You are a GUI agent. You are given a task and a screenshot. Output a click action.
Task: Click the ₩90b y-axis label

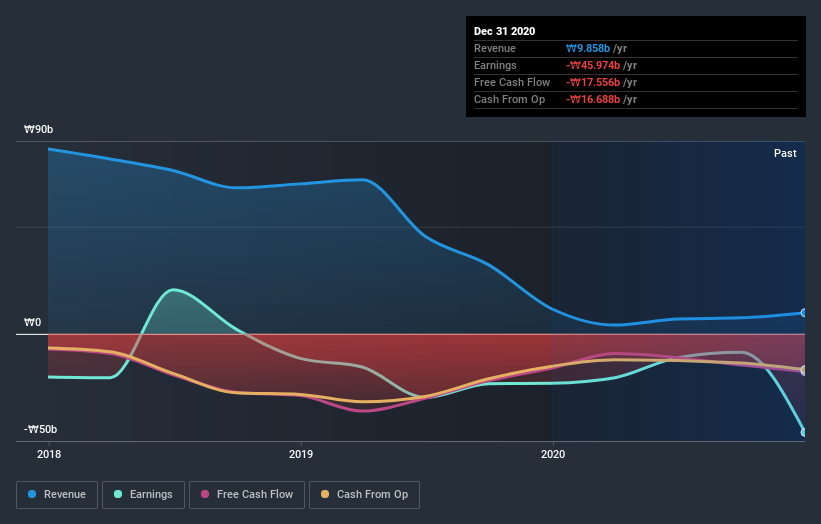click(38, 129)
